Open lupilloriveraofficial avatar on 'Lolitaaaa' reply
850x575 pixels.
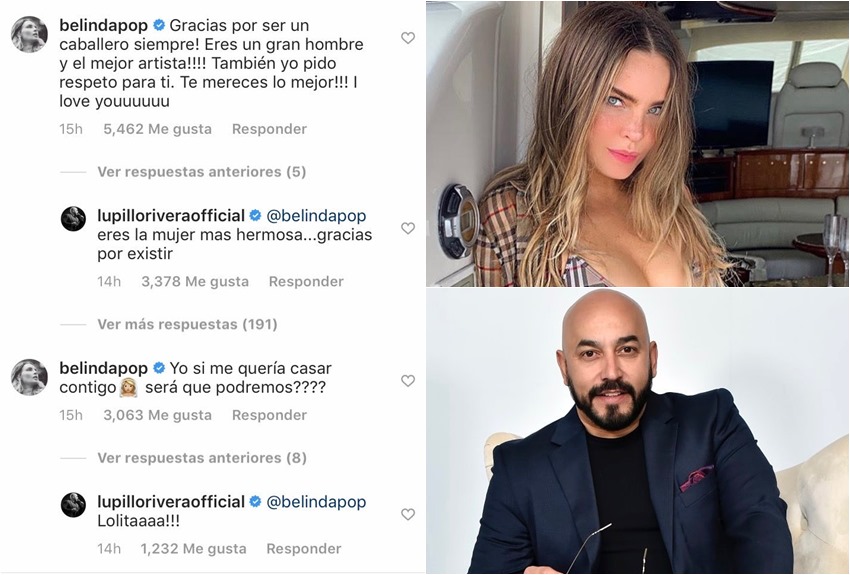[73, 505]
